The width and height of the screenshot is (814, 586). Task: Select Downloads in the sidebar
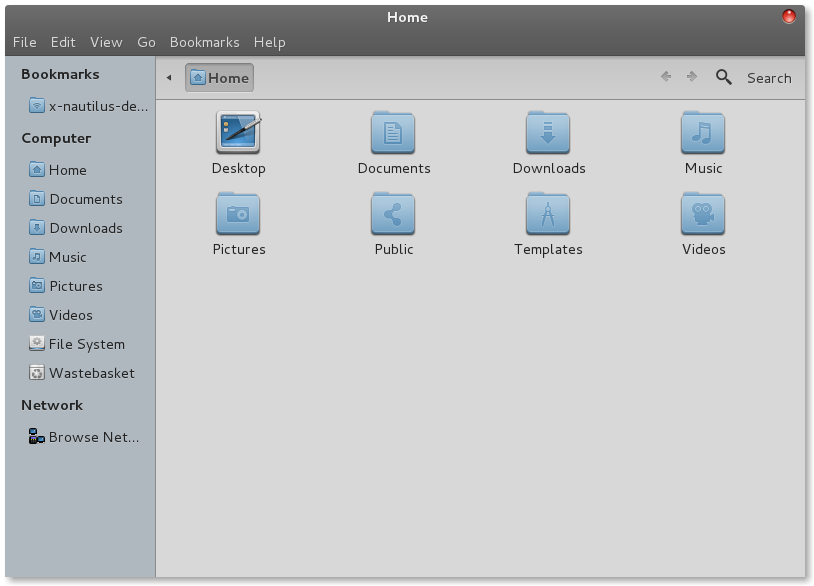(76, 228)
